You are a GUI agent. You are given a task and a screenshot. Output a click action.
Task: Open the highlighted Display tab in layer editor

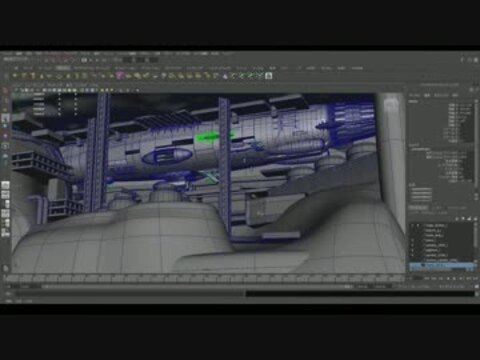(x=418, y=208)
